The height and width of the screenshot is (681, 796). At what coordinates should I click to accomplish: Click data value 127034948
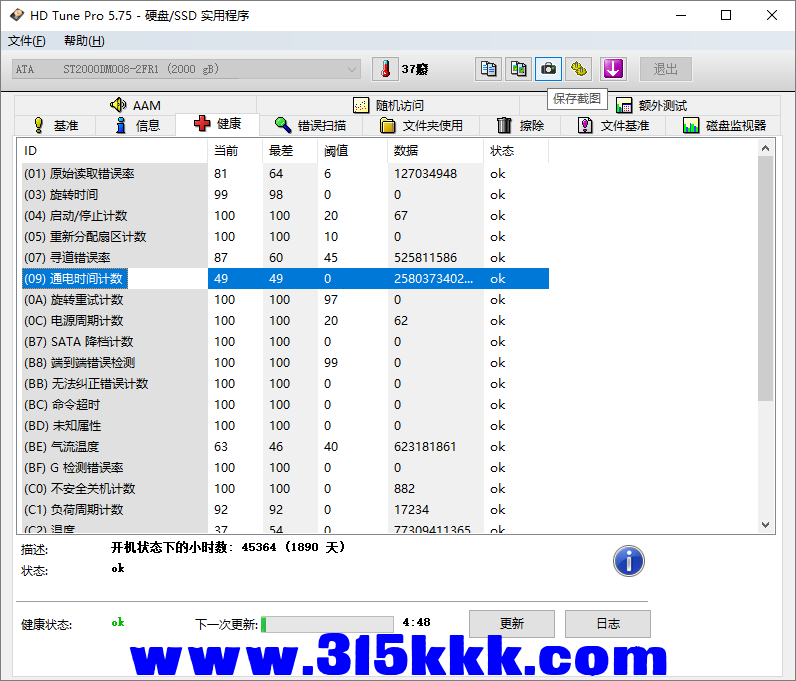pyautogui.click(x=425, y=174)
